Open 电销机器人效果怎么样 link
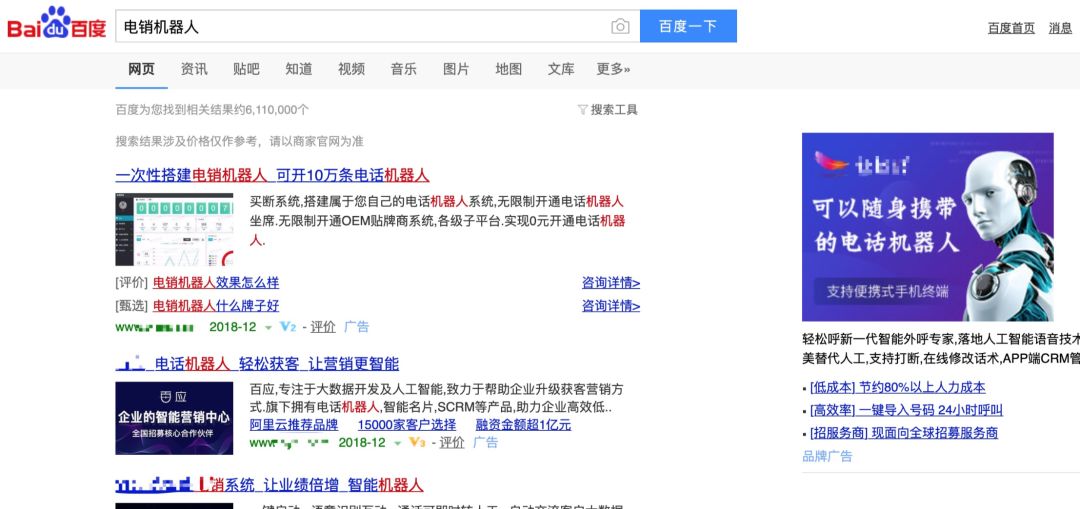The width and height of the screenshot is (1080, 509). pos(216,282)
